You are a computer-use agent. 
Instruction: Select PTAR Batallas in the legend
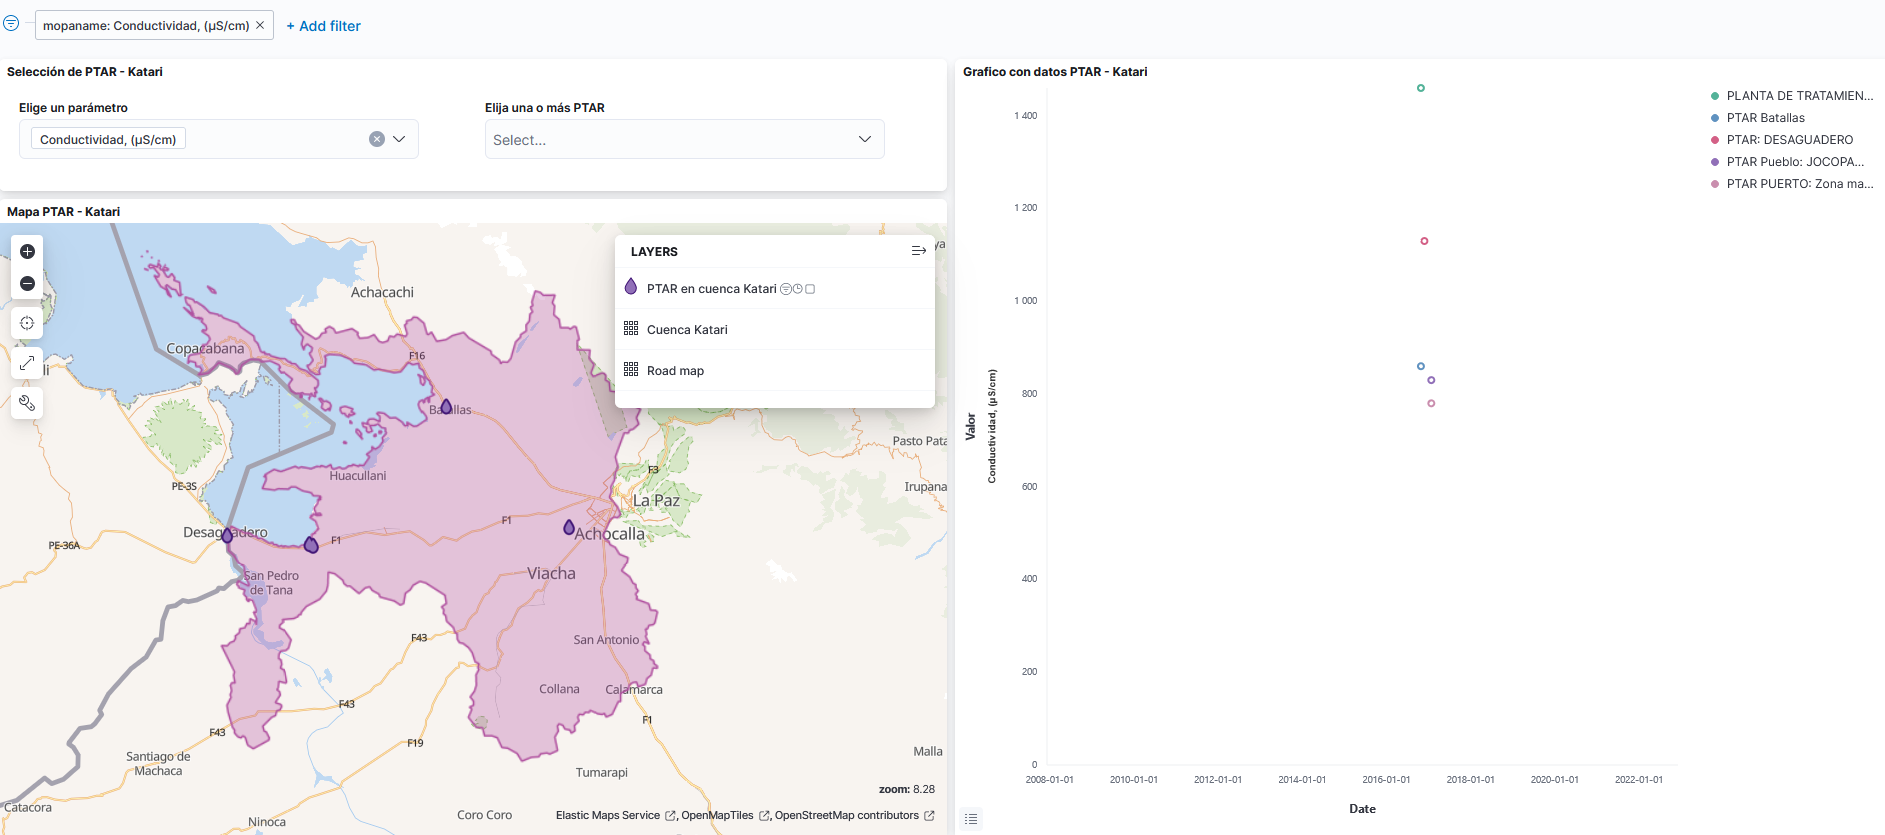click(1765, 118)
